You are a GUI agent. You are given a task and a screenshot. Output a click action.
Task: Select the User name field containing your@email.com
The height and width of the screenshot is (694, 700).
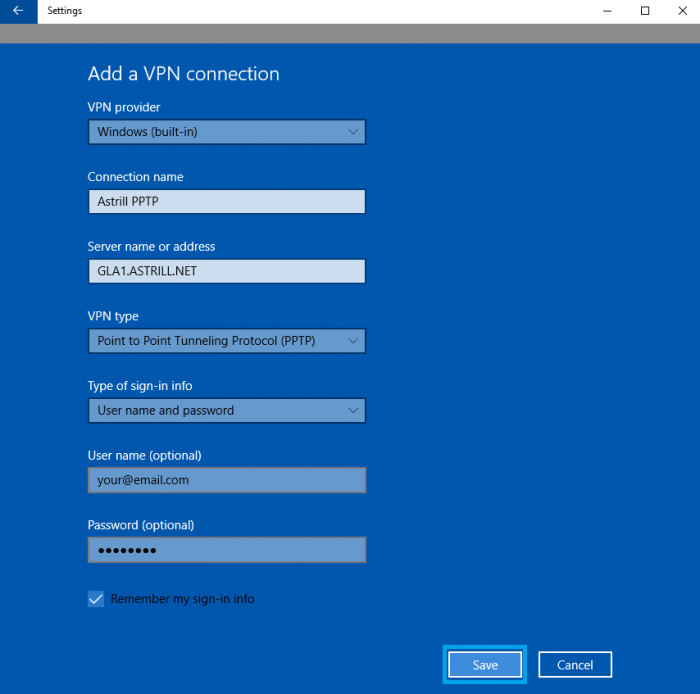226,480
